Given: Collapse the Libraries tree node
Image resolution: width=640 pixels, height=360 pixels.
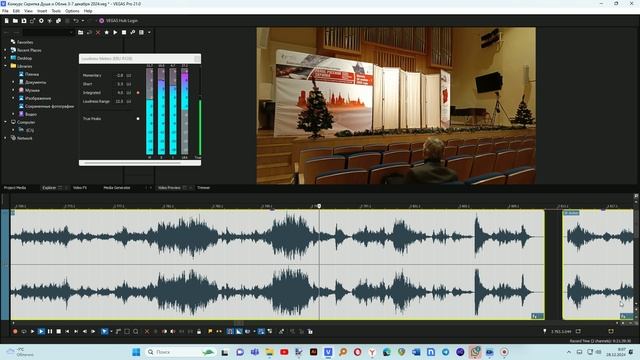Looking at the screenshot, I should 5,66.
